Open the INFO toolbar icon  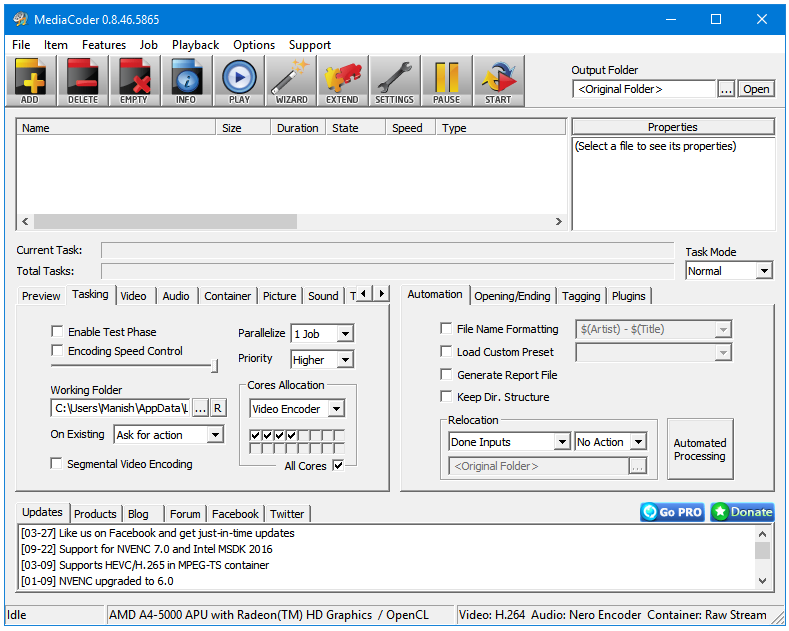pos(187,81)
